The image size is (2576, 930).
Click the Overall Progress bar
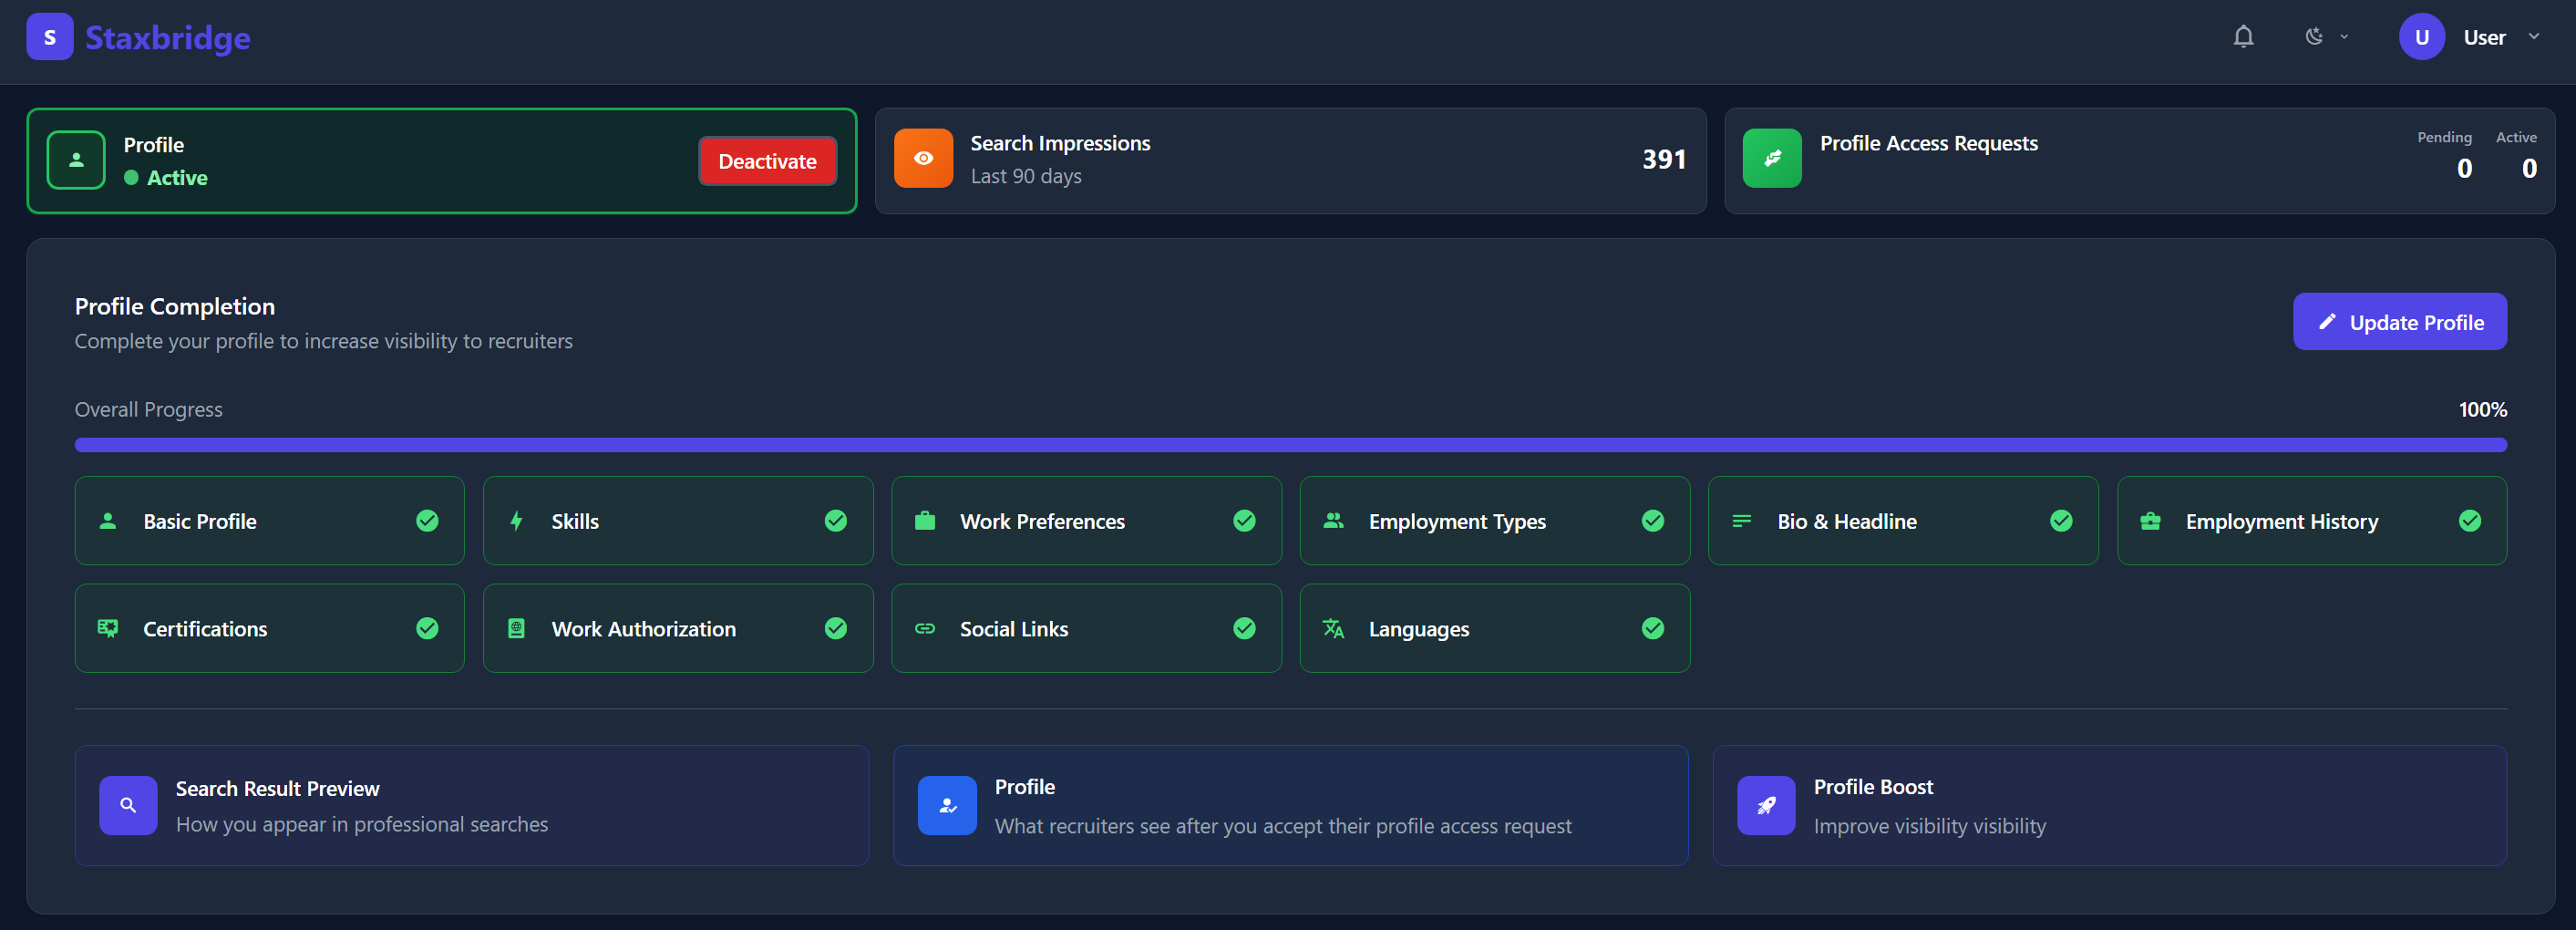tap(1290, 444)
